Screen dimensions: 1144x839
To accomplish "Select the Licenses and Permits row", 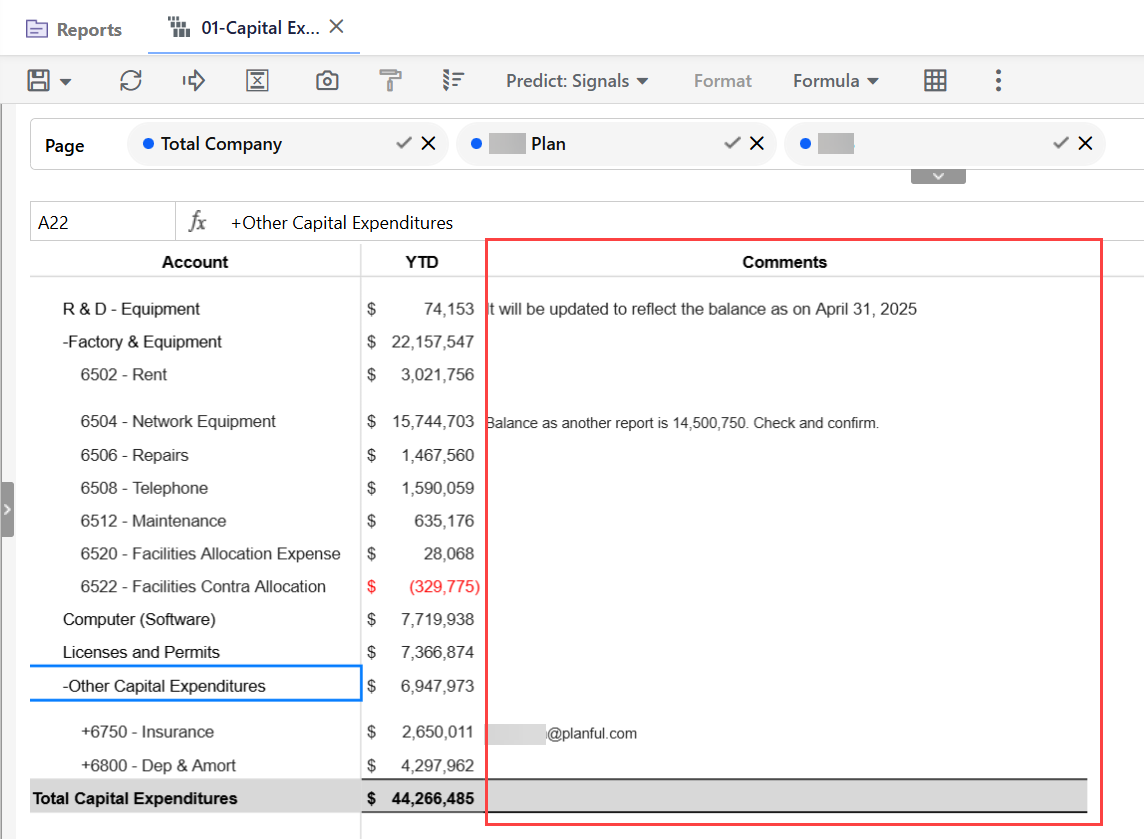I will click(x=141, y=652).
